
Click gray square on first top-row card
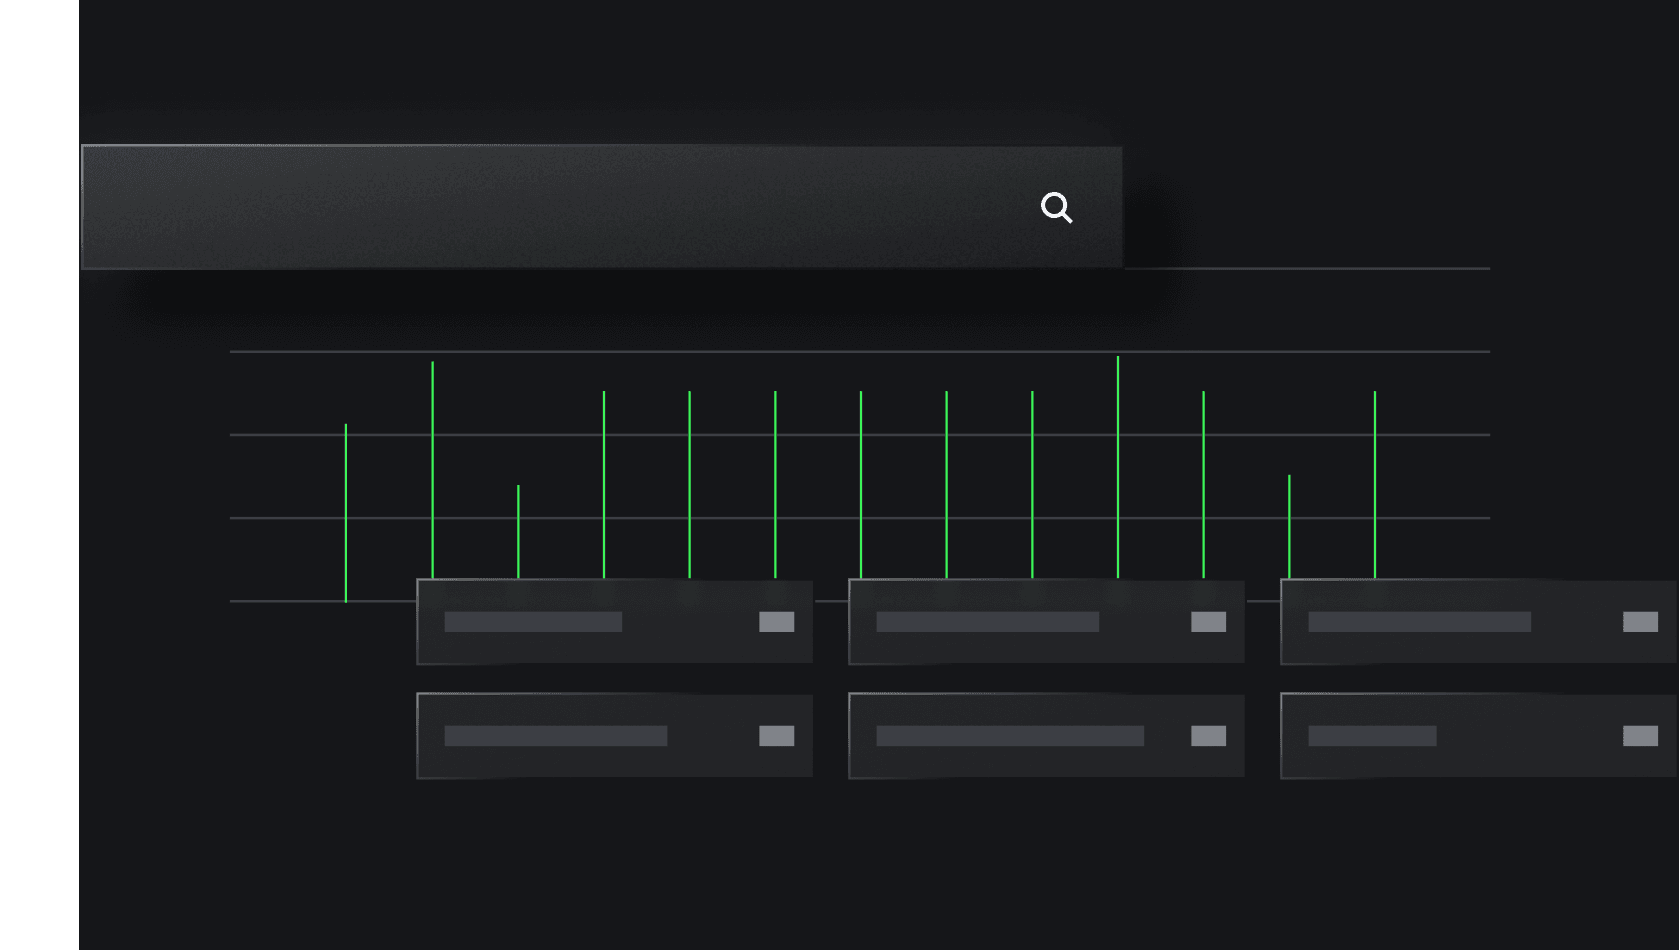tap(776, 622)
